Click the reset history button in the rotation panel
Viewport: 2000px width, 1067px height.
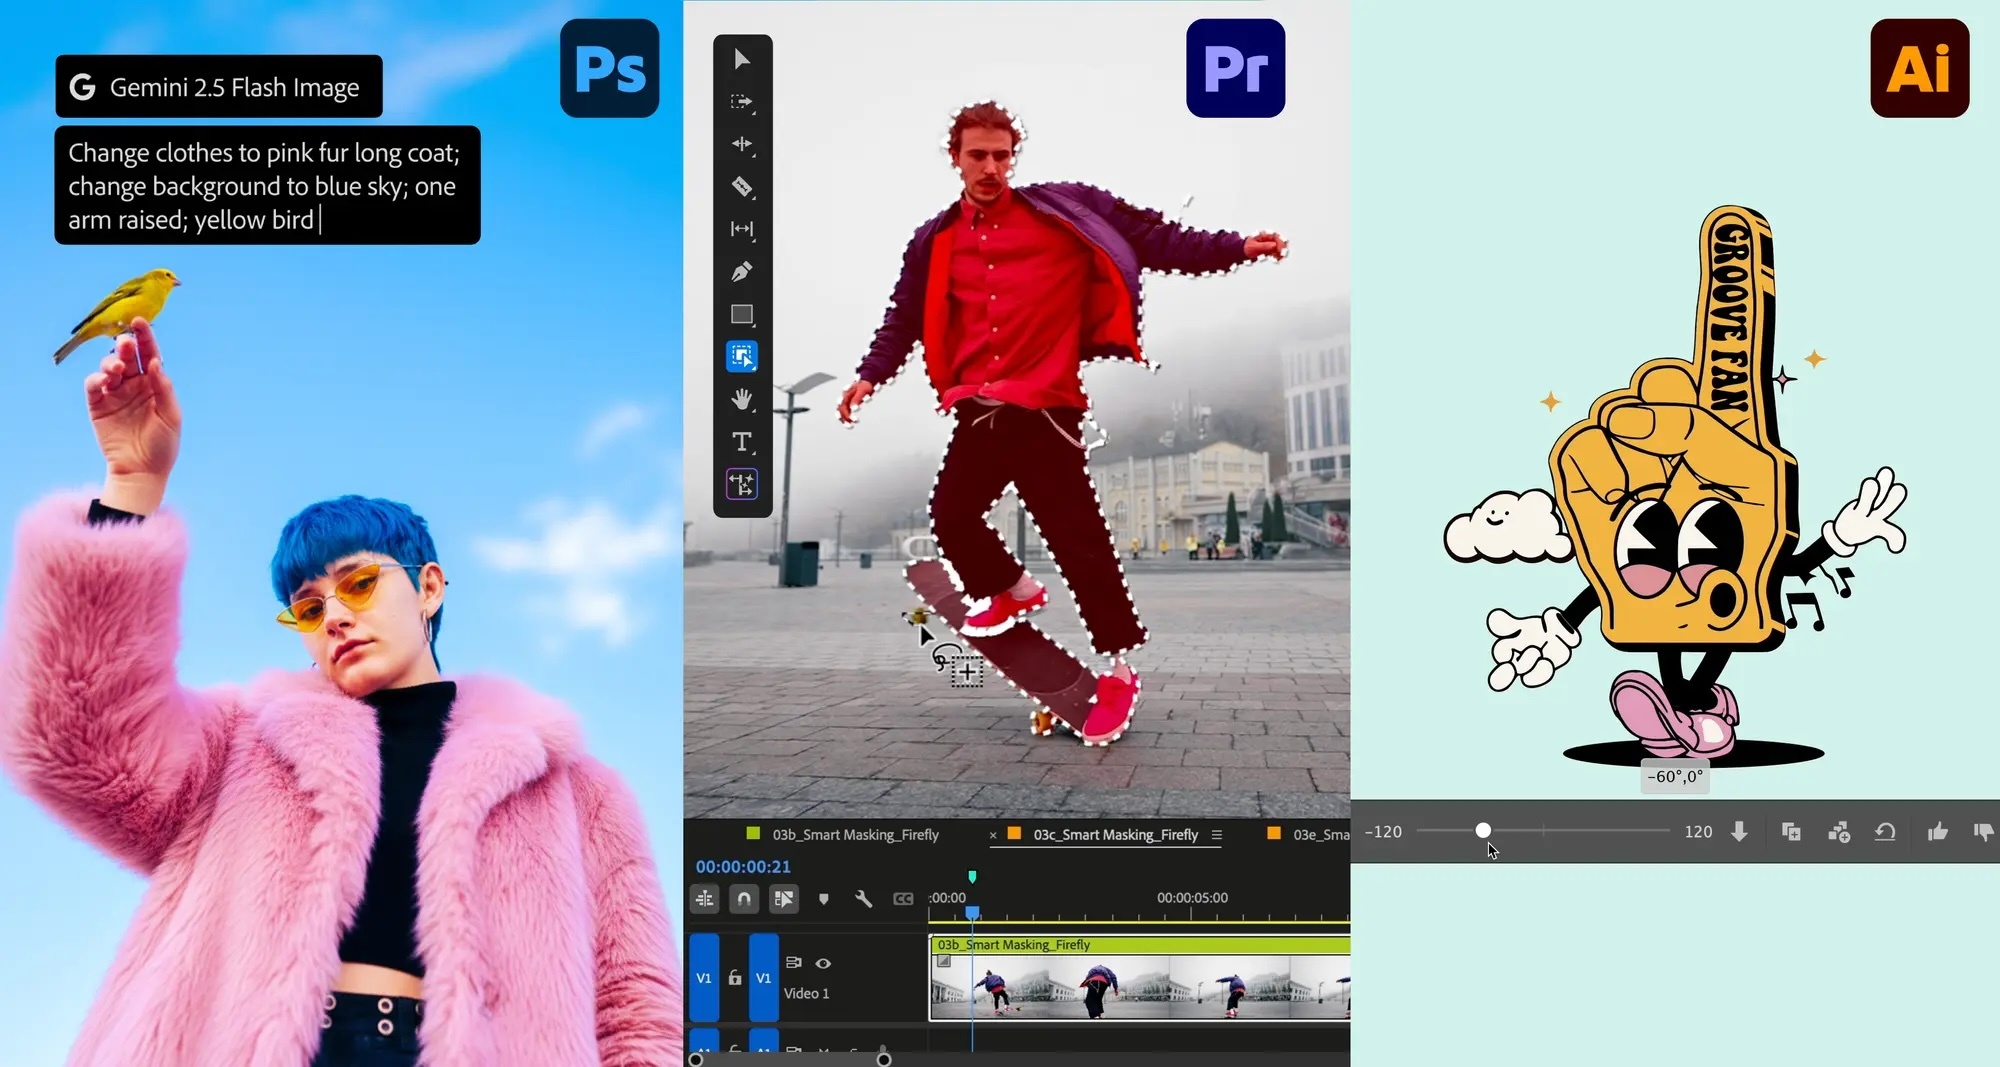click(x=1886, y=831)
